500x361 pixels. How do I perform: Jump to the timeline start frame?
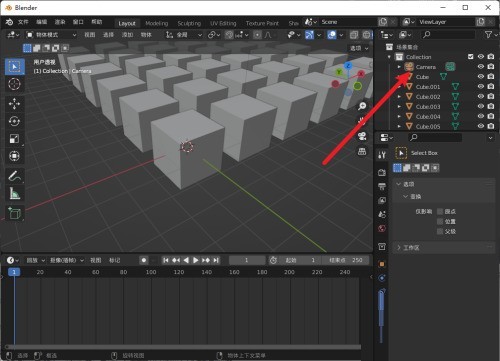(166, 260)
